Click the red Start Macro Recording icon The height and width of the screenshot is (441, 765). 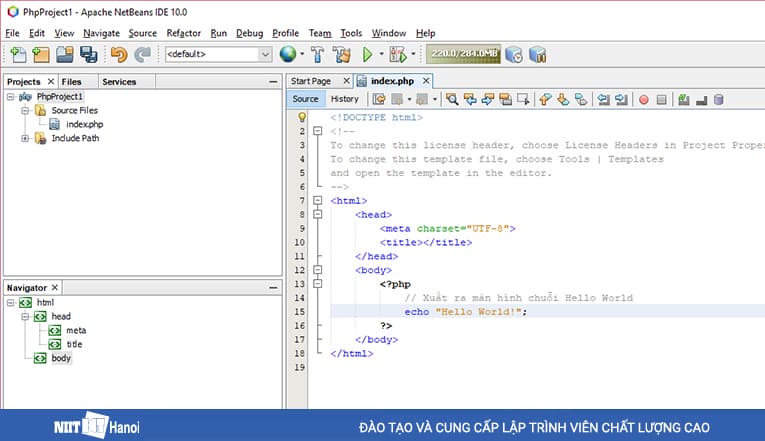tap(644, 100)
